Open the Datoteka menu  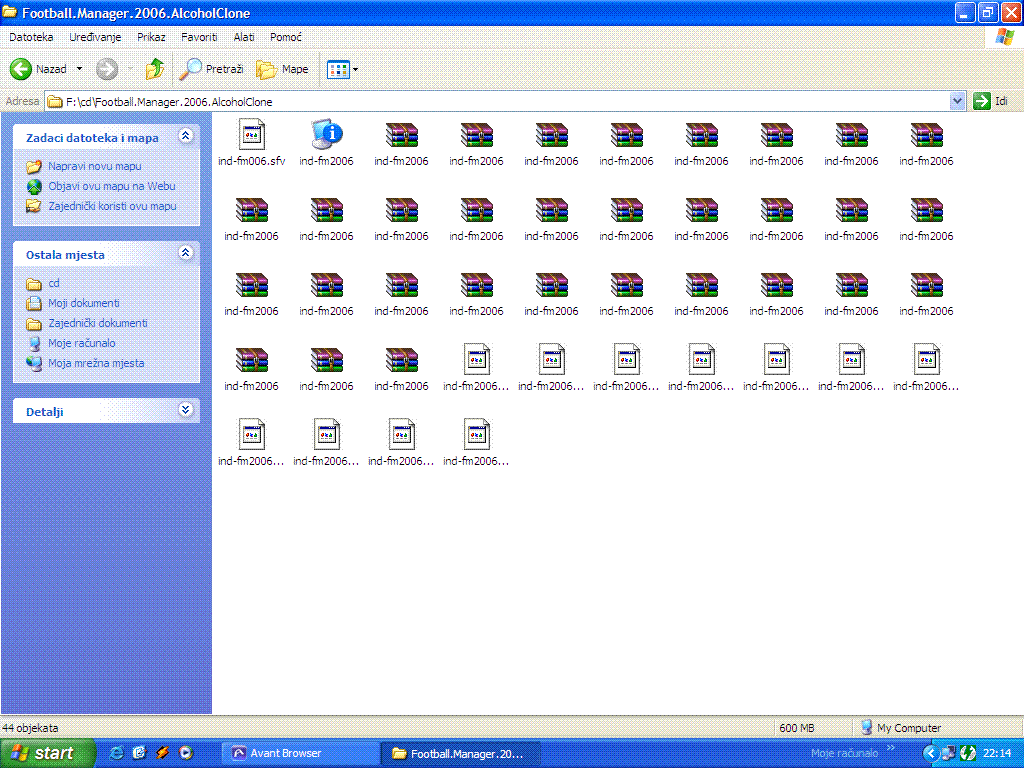click(31, 37)
